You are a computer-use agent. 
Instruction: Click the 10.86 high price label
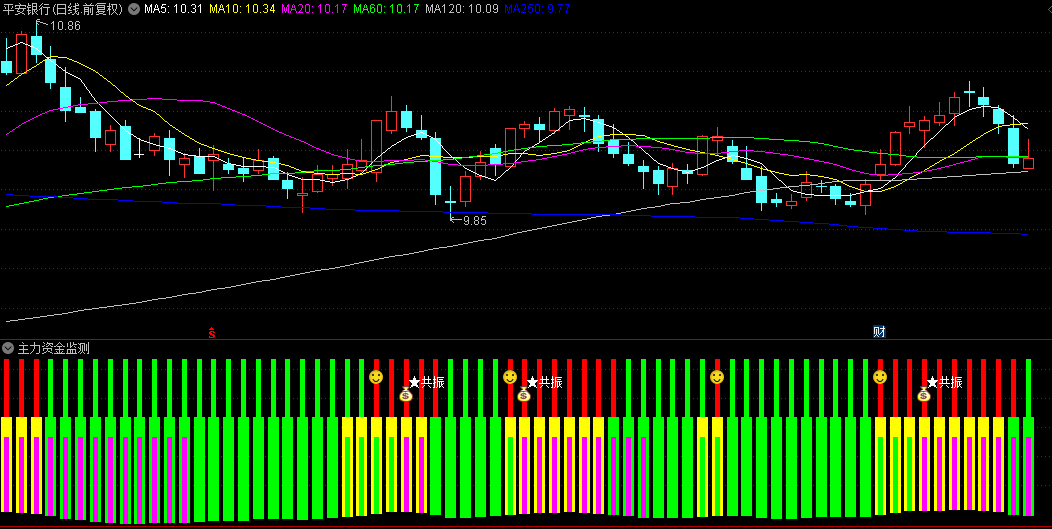(65, 26)
